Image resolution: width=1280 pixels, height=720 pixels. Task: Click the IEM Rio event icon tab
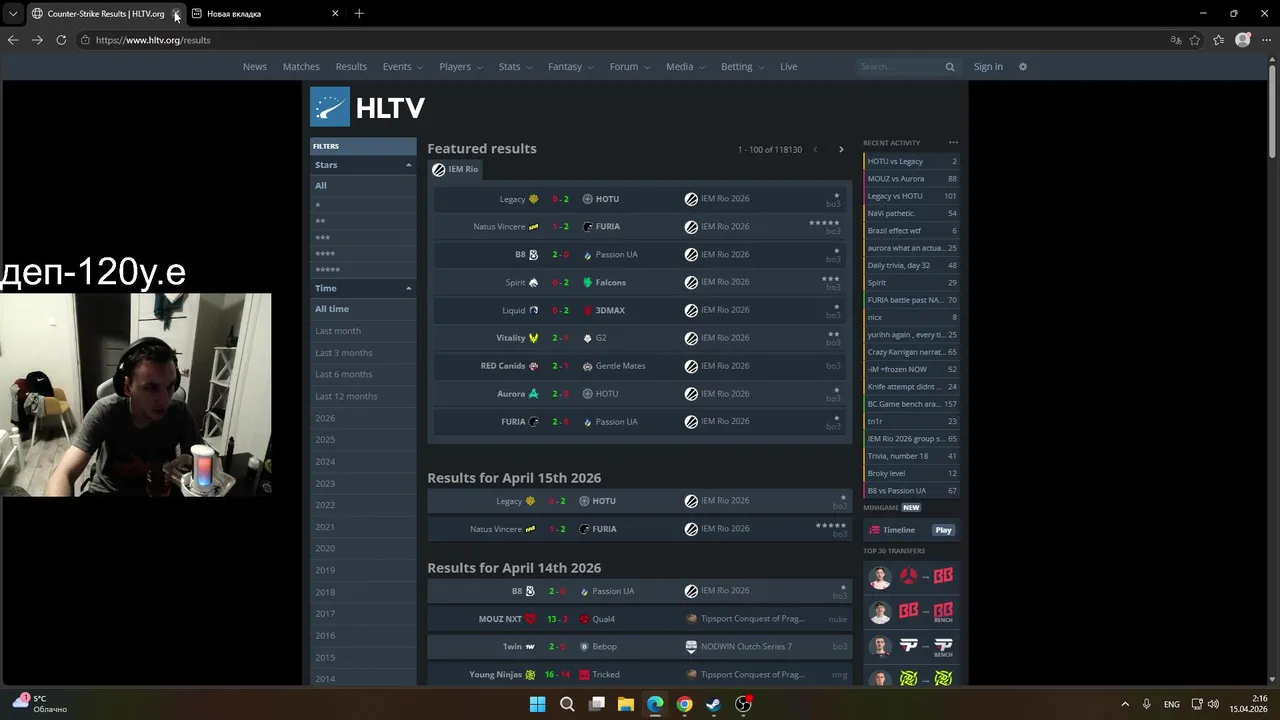pyautogui.click(x=455, y=169)
